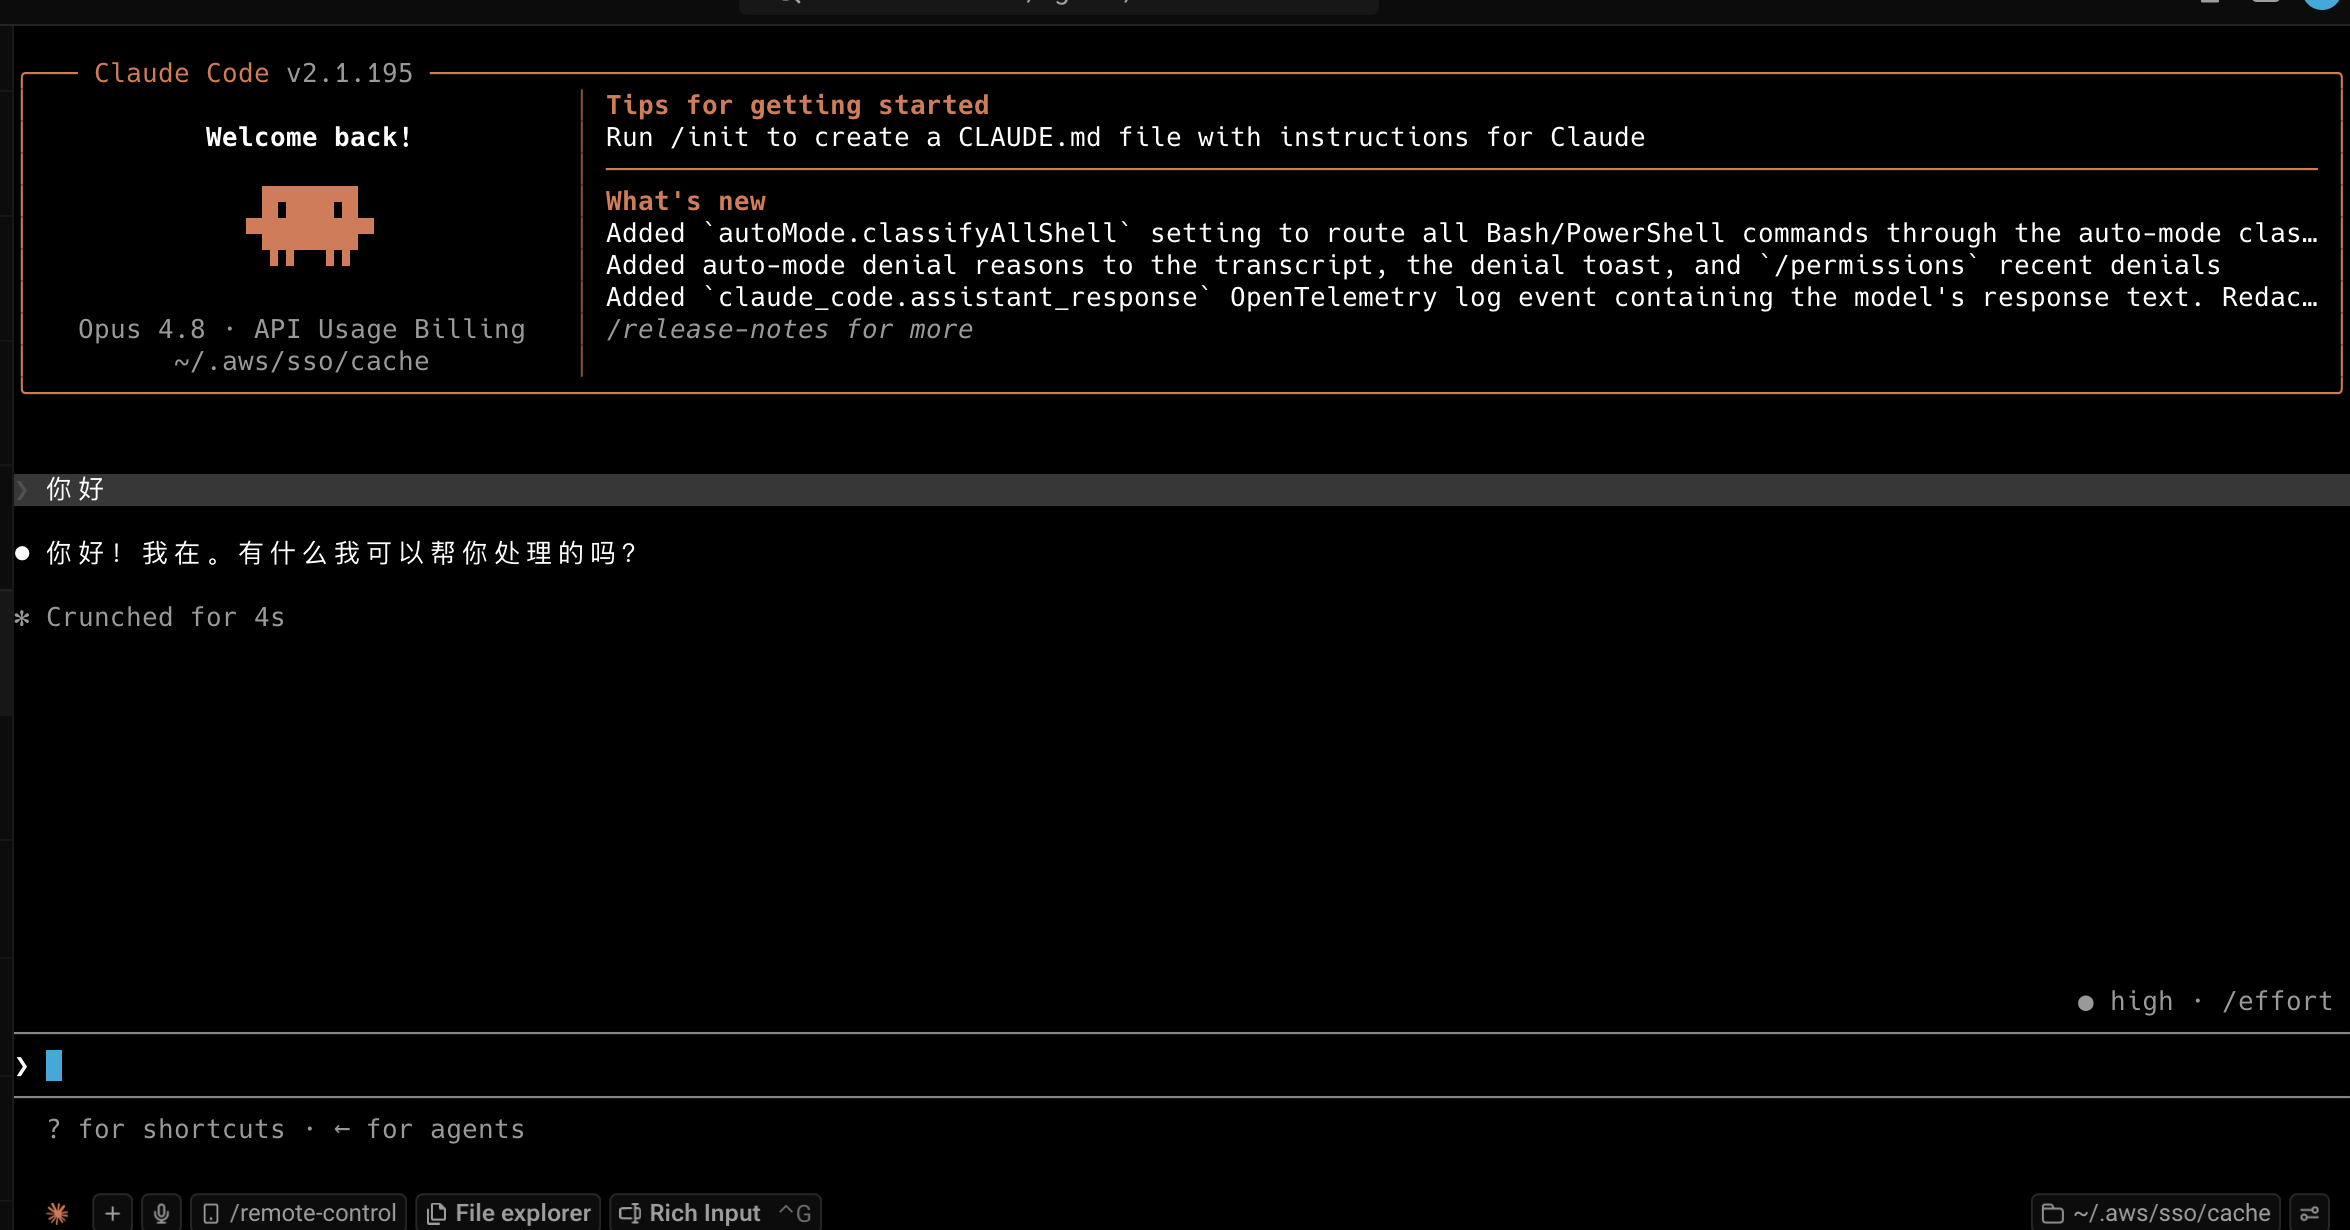Click the "Welcome back!" text
2350x1230 pixels.
[x=309, y=137]
